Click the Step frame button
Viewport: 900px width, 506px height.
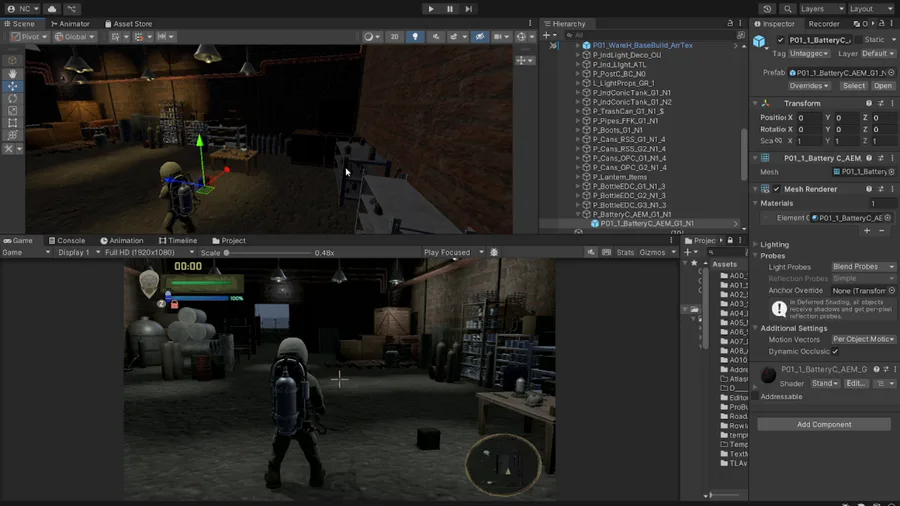tap(469, 9)
